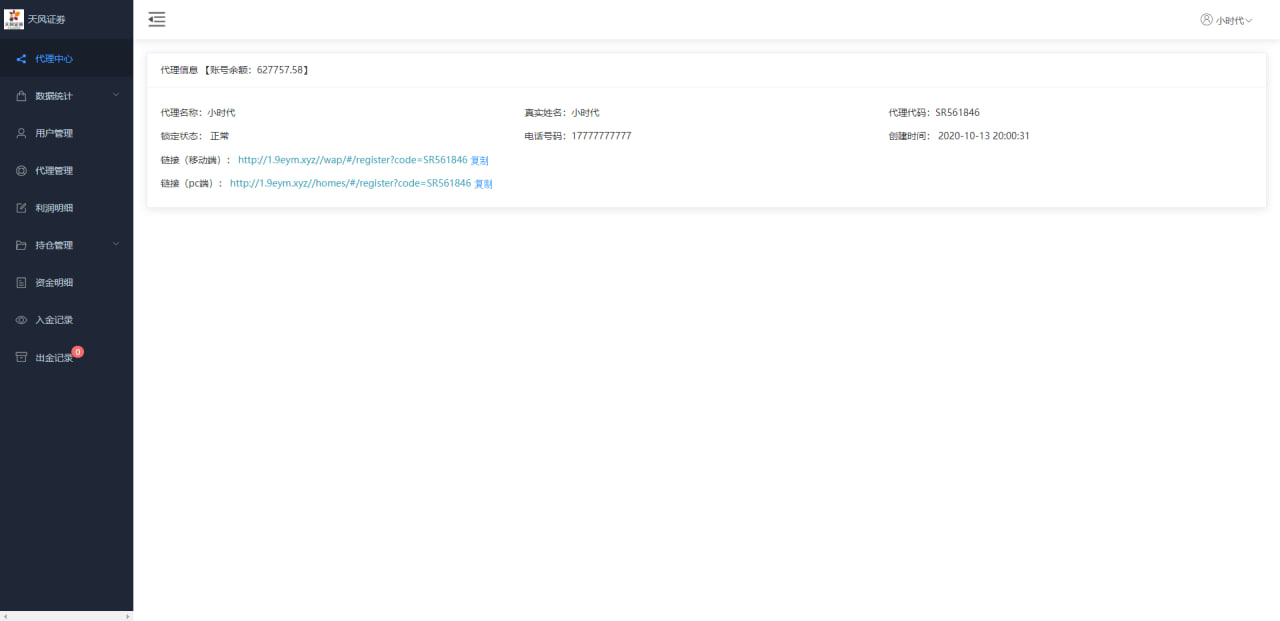Click the agent code SR561846
Image resolution: width=1280 pixels, height=621 pixels.
958,112
